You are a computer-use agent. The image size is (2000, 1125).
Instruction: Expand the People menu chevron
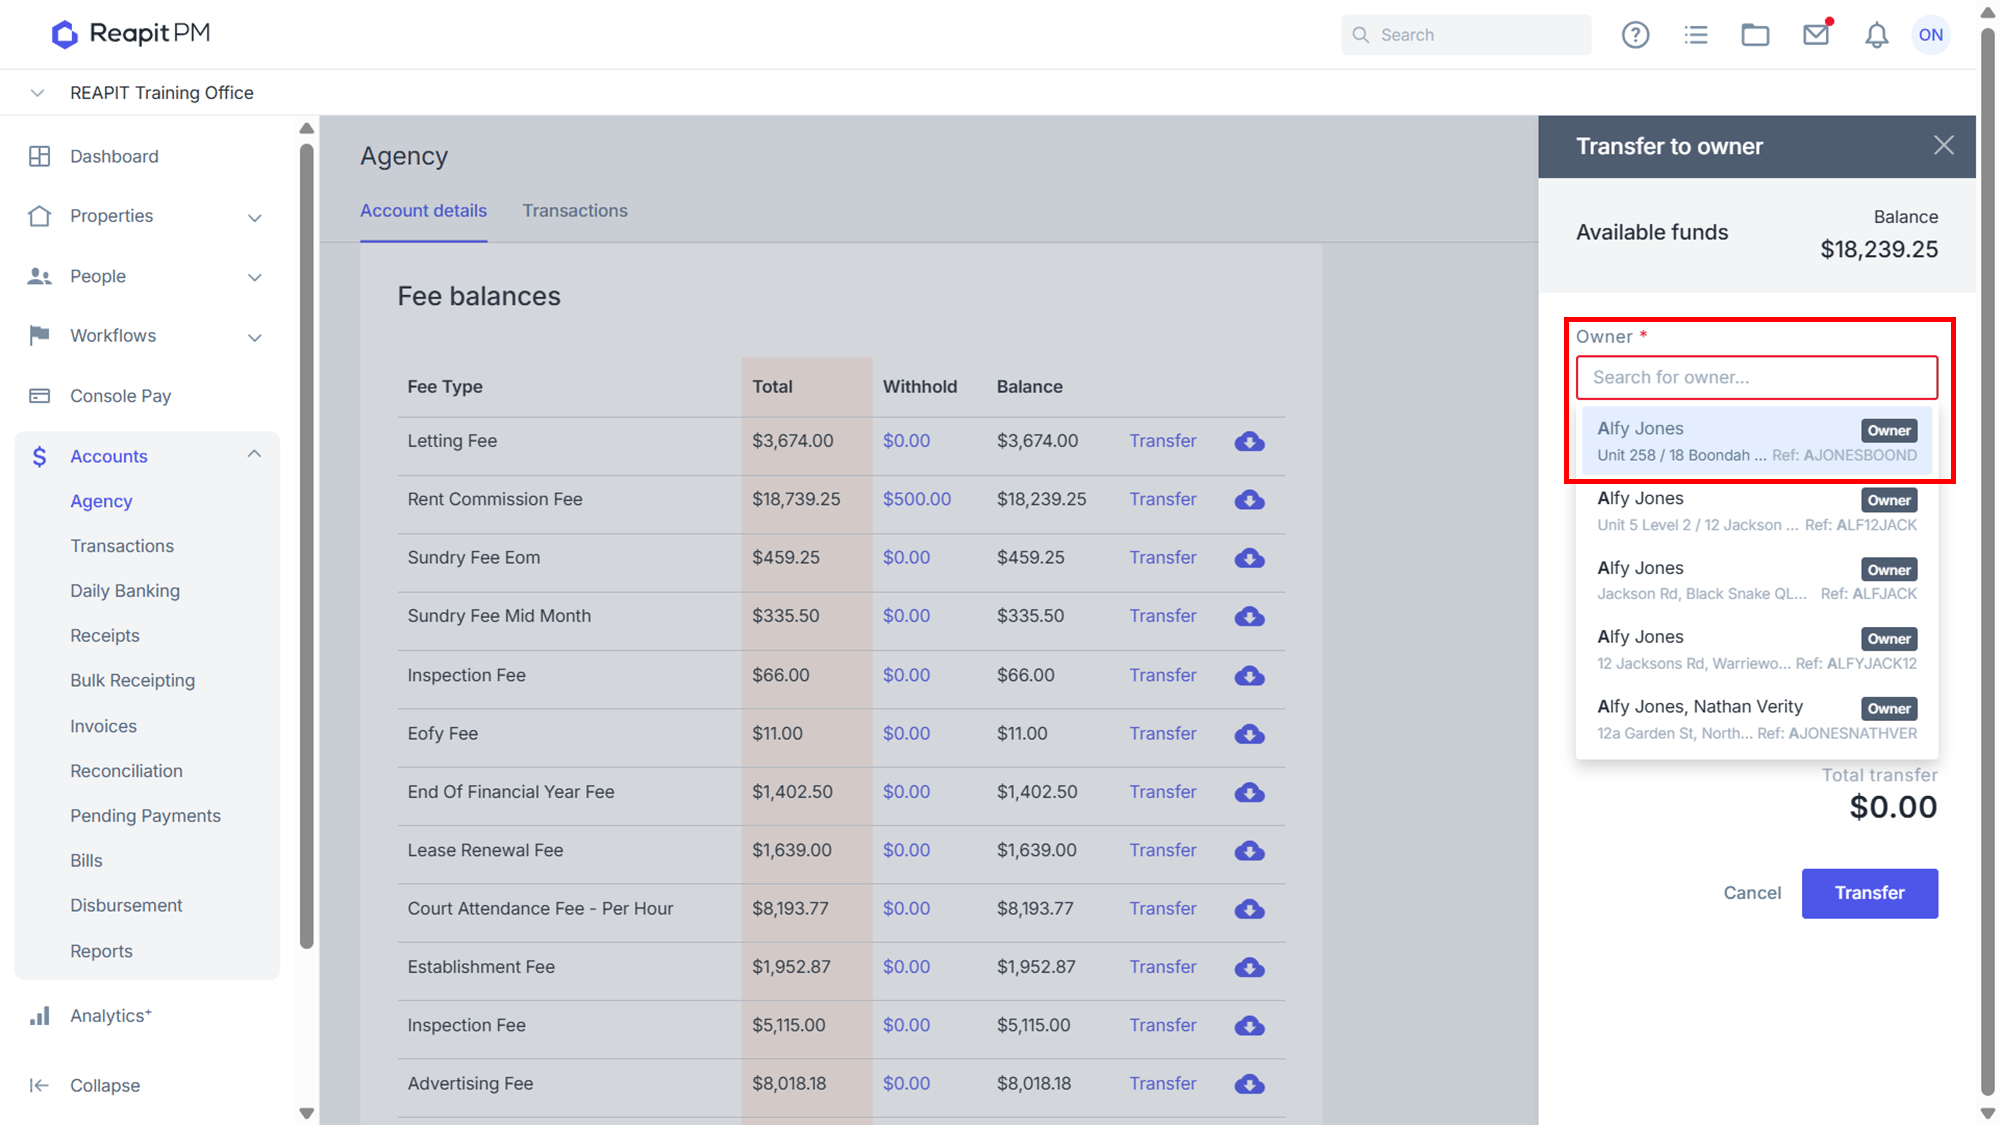(x=255, y=277)
